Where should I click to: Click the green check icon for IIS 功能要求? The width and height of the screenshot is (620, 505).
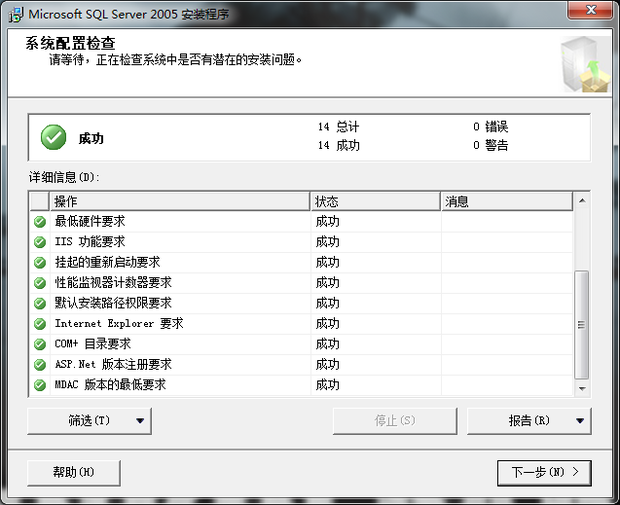coord(40,242)
